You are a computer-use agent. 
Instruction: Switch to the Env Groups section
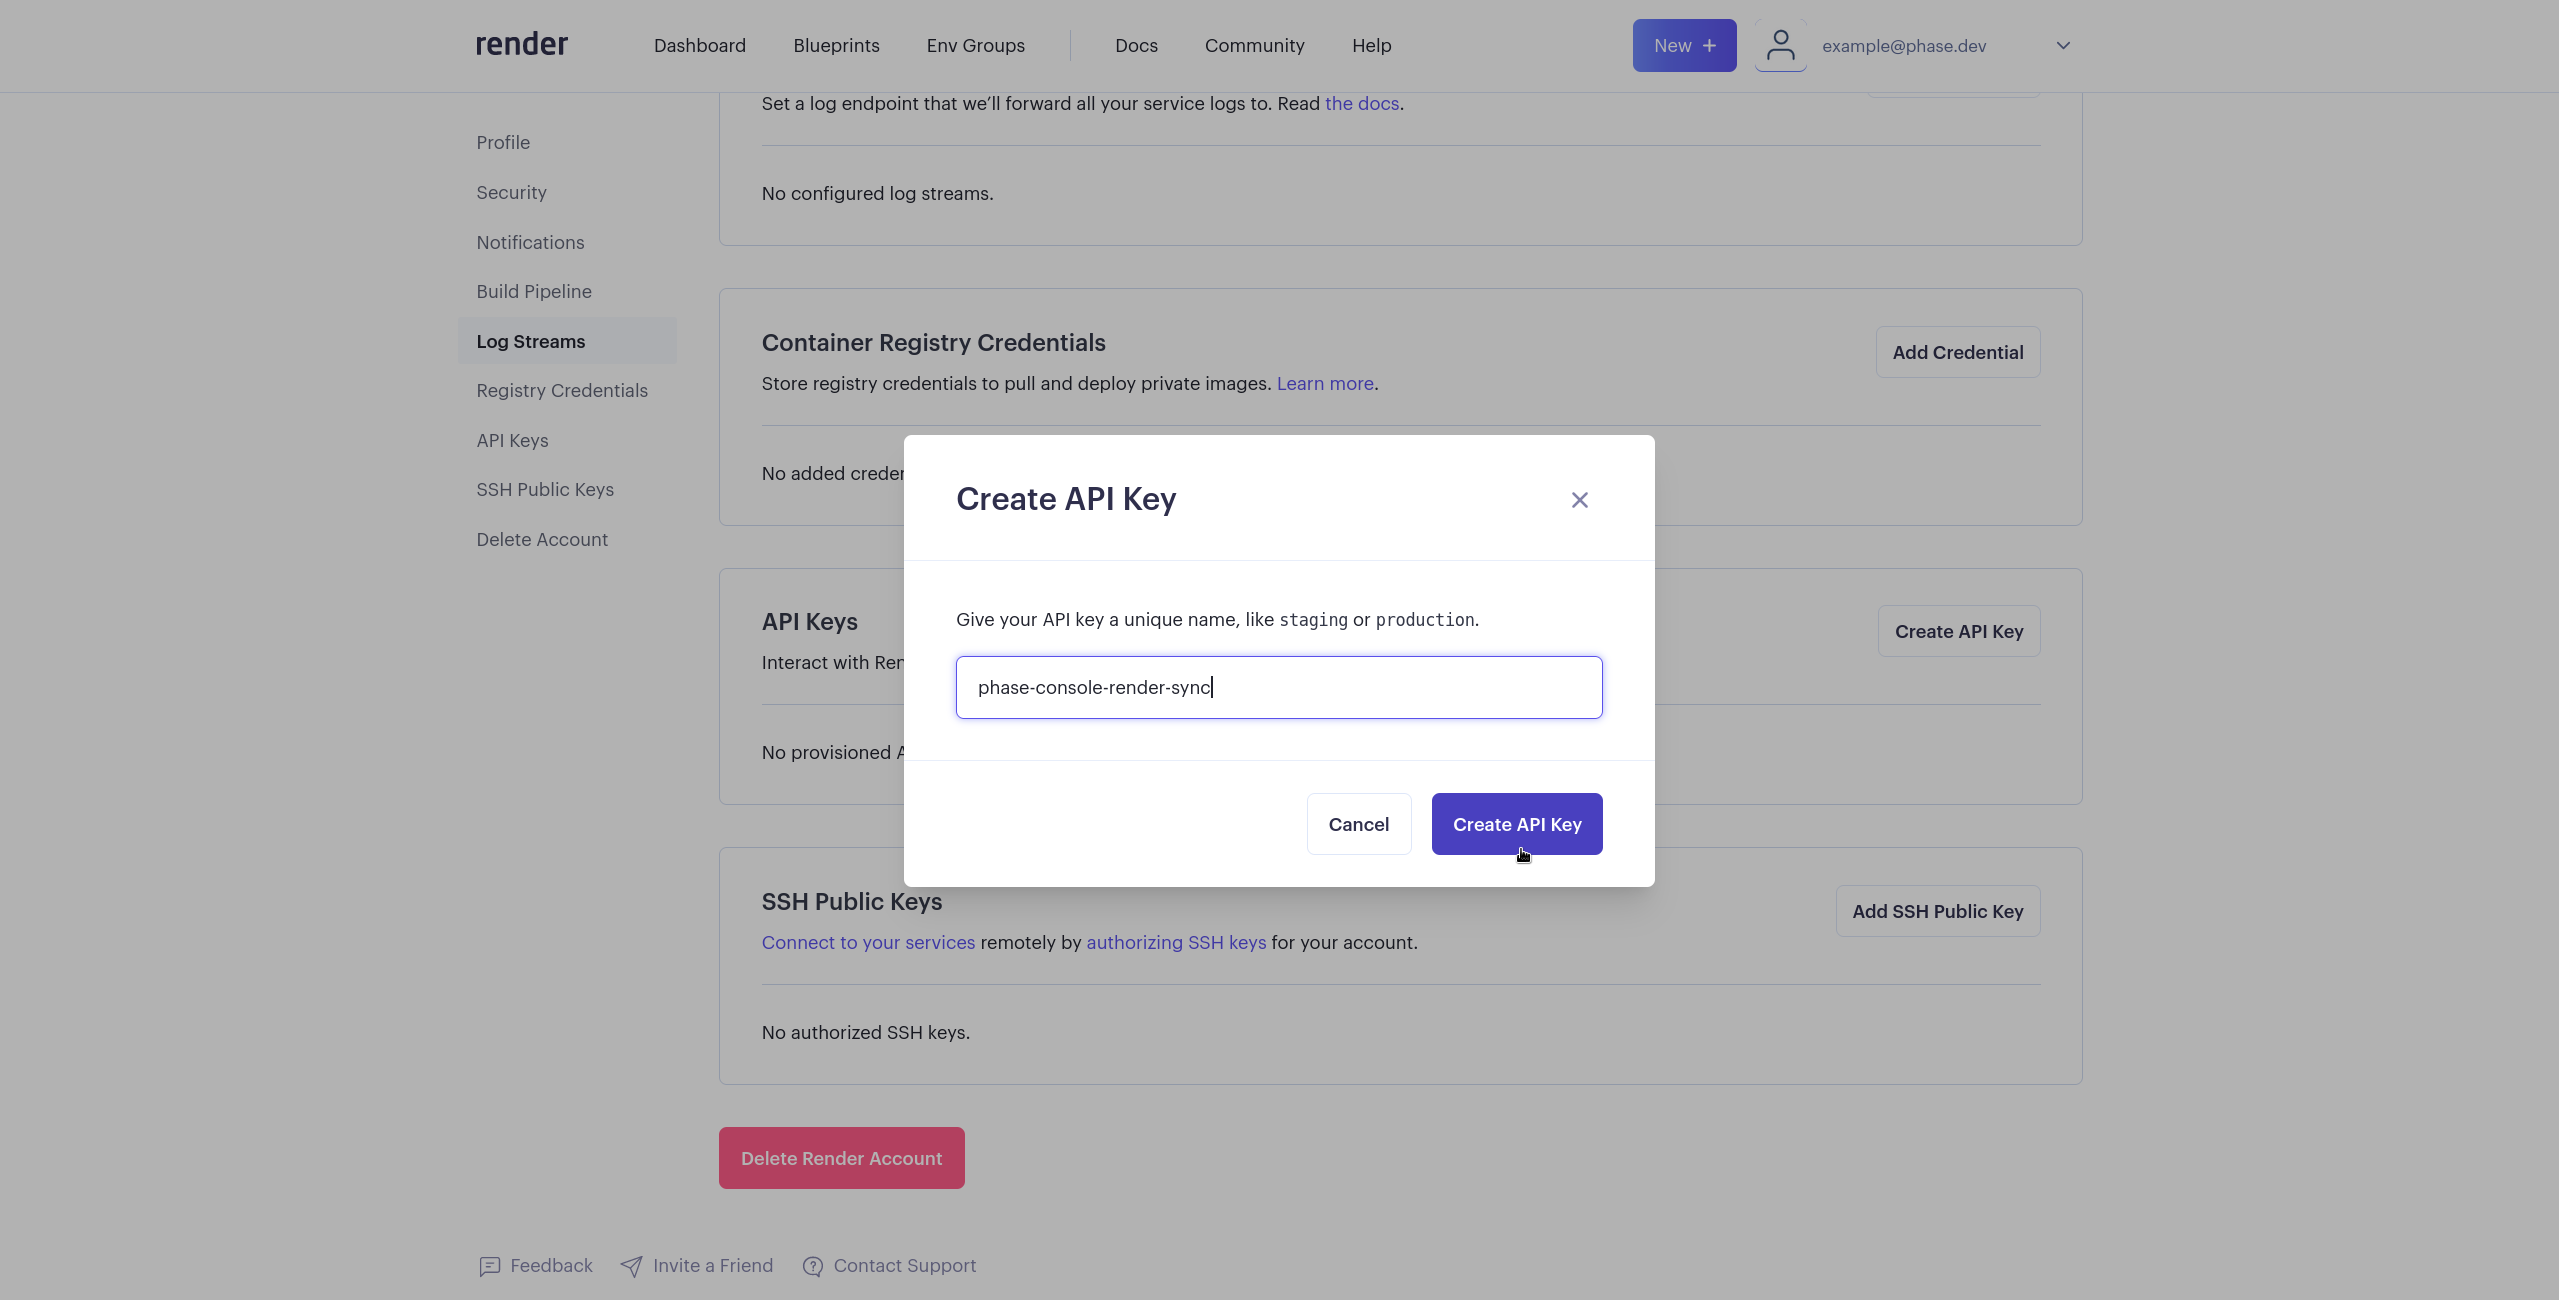[975, 45]
